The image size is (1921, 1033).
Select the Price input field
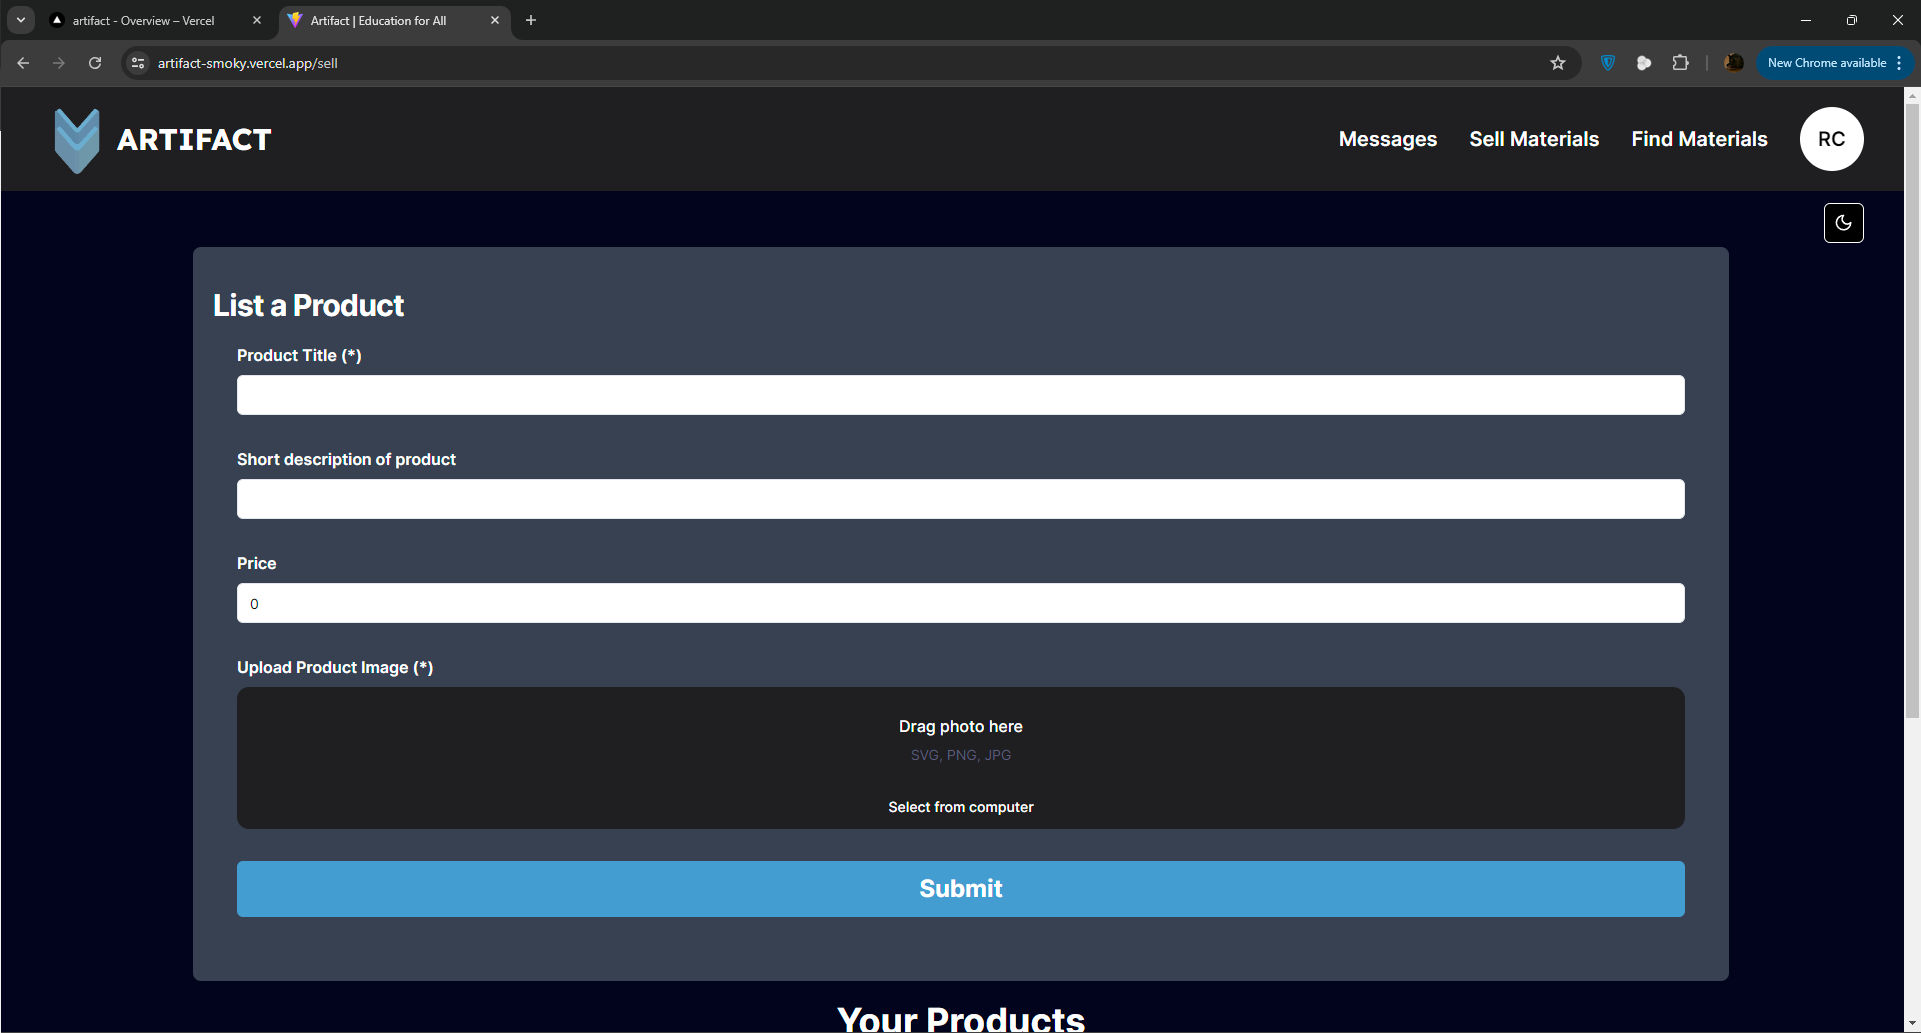[960, 603]
